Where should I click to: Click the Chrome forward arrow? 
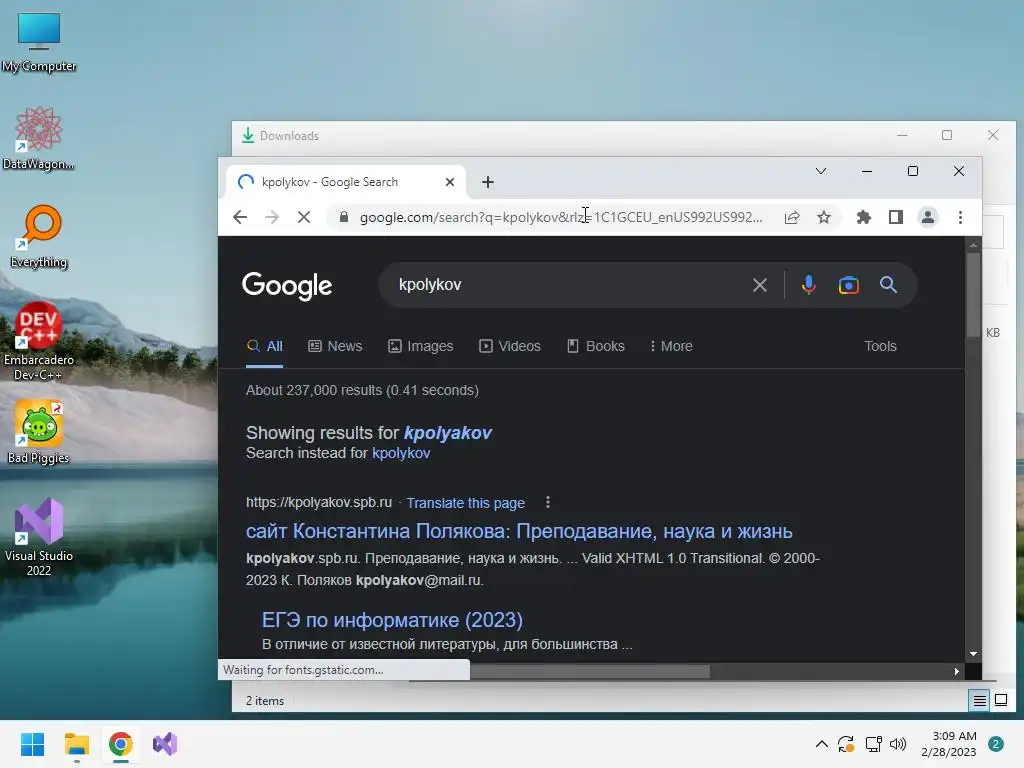(272, 217)
